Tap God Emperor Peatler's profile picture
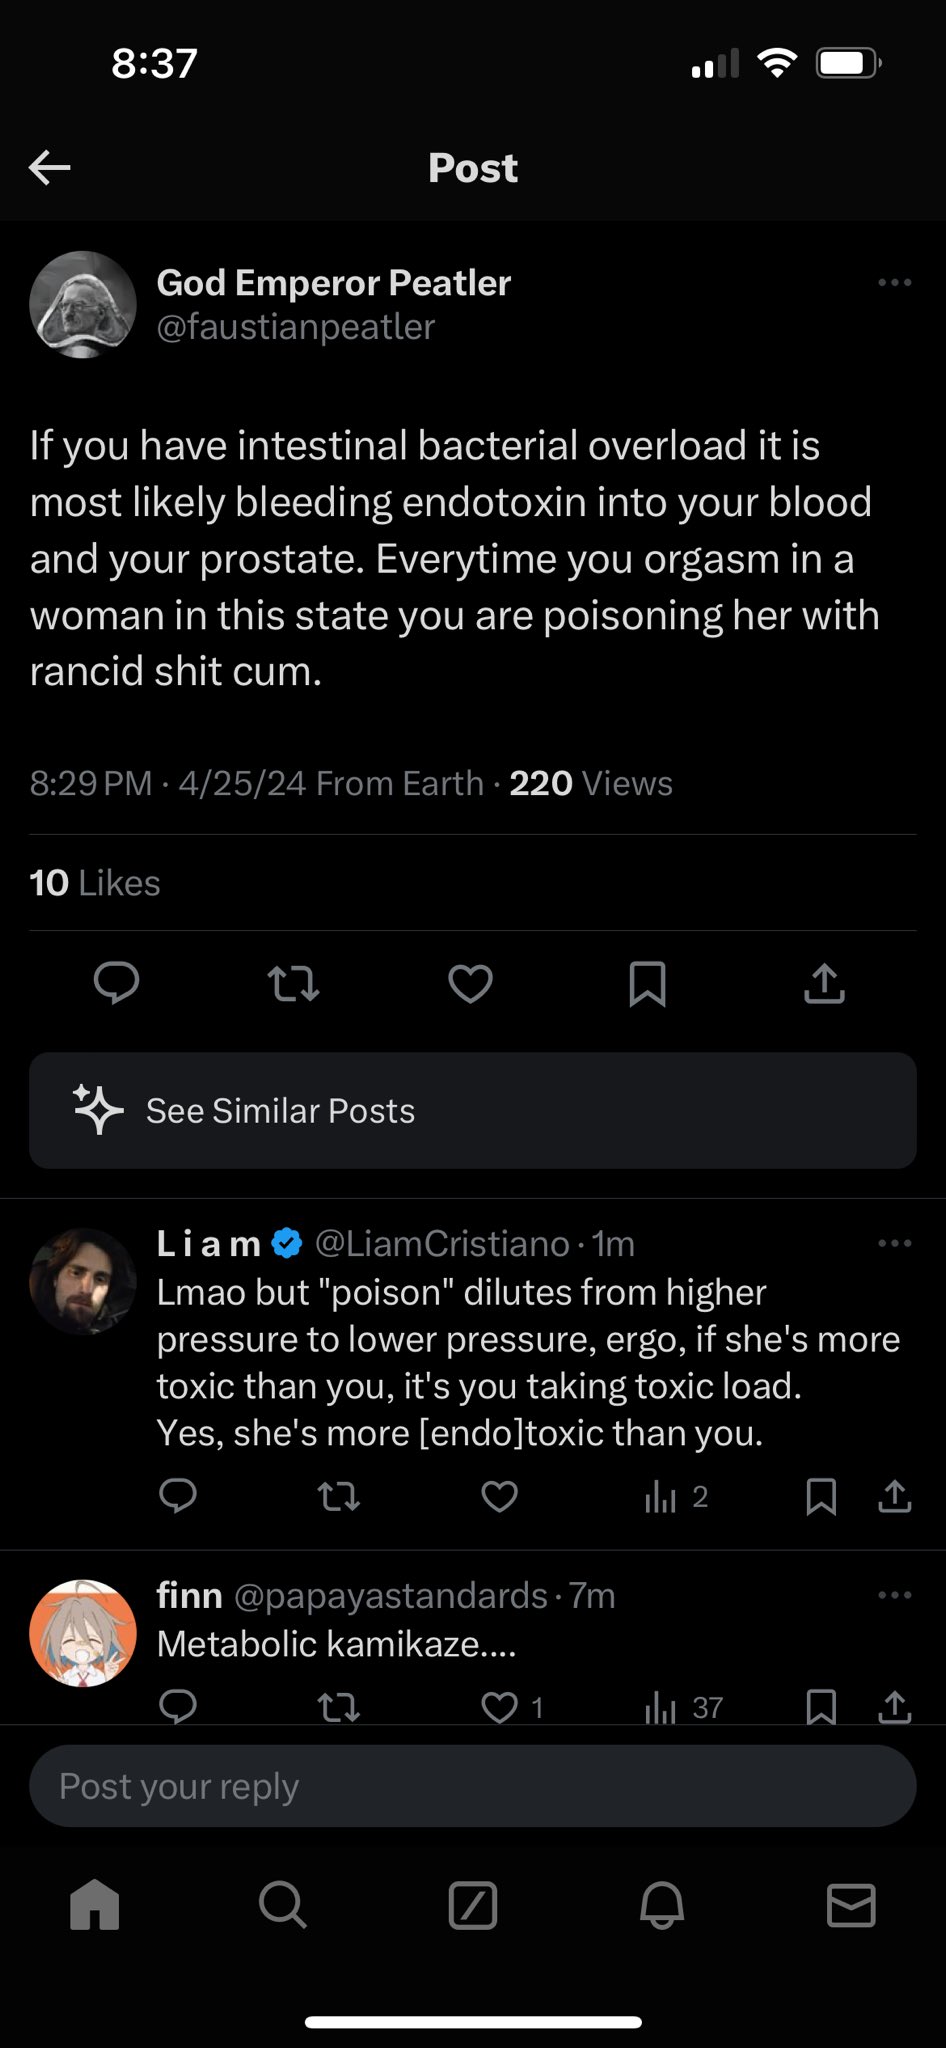The image size is (946, 2048). point(83,304)
